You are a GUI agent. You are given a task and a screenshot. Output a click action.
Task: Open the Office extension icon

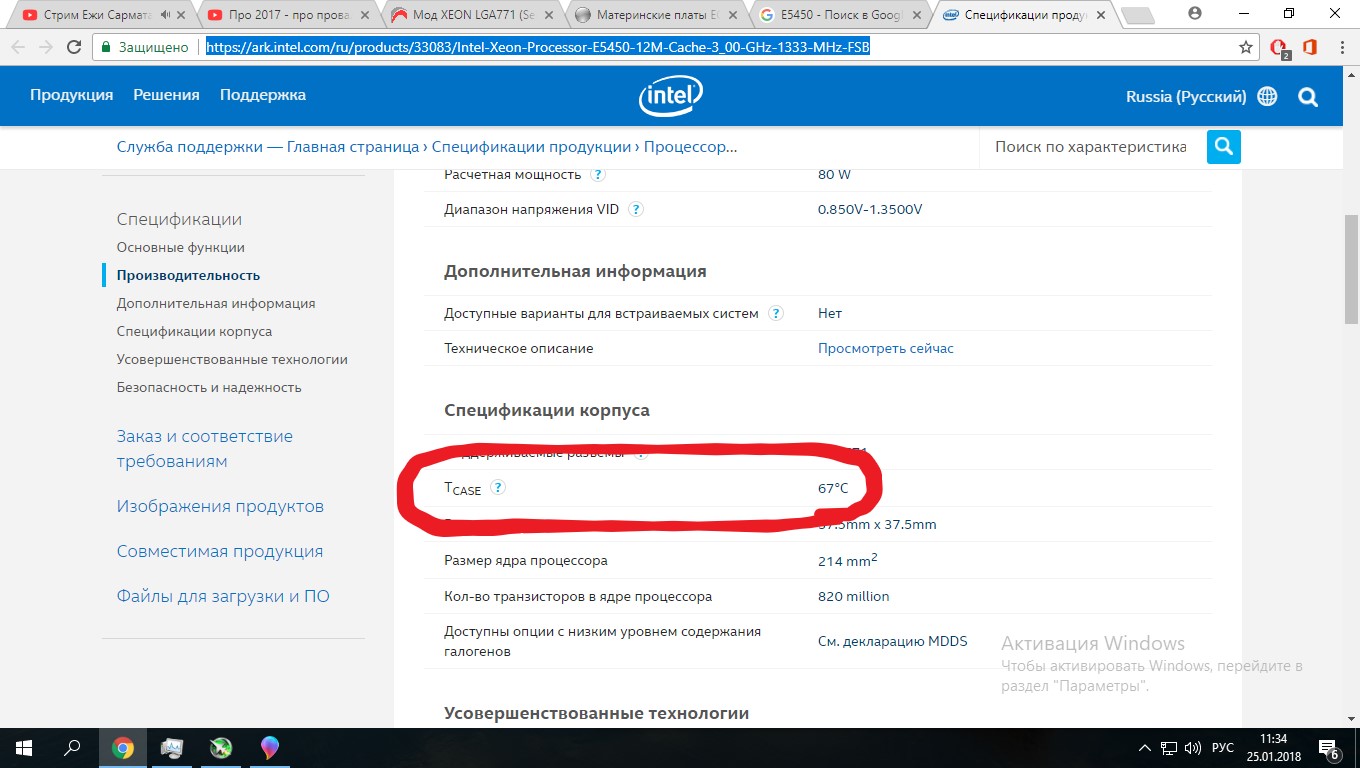(x=1309, y=47)
